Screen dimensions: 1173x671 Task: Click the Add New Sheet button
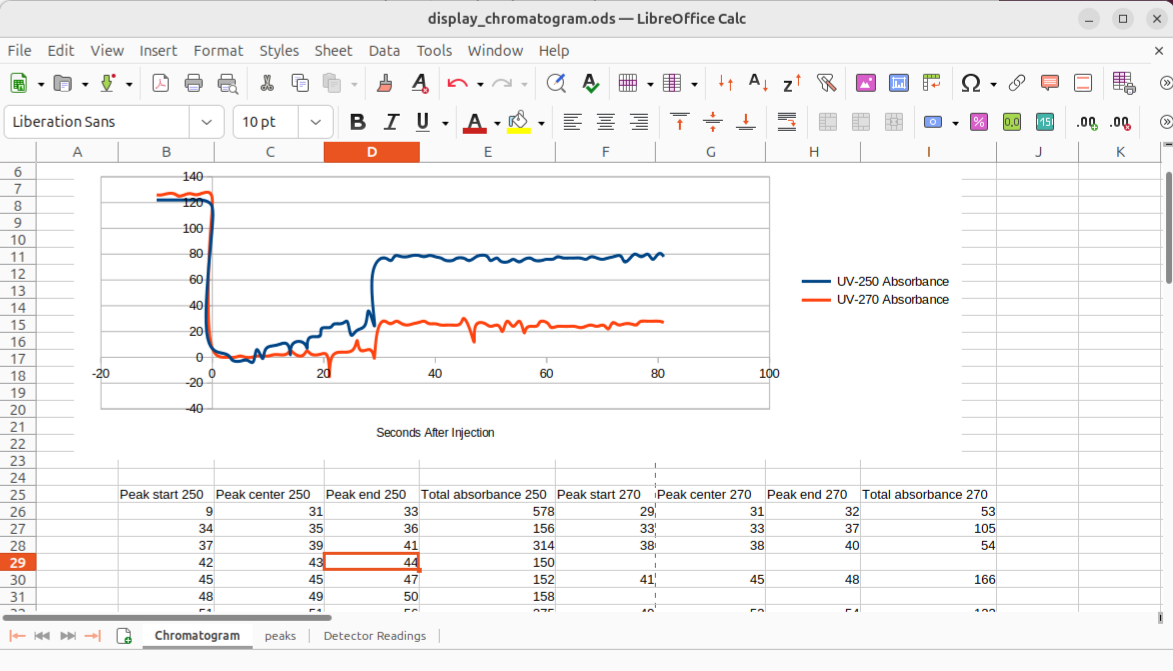(x=124, y=636)
